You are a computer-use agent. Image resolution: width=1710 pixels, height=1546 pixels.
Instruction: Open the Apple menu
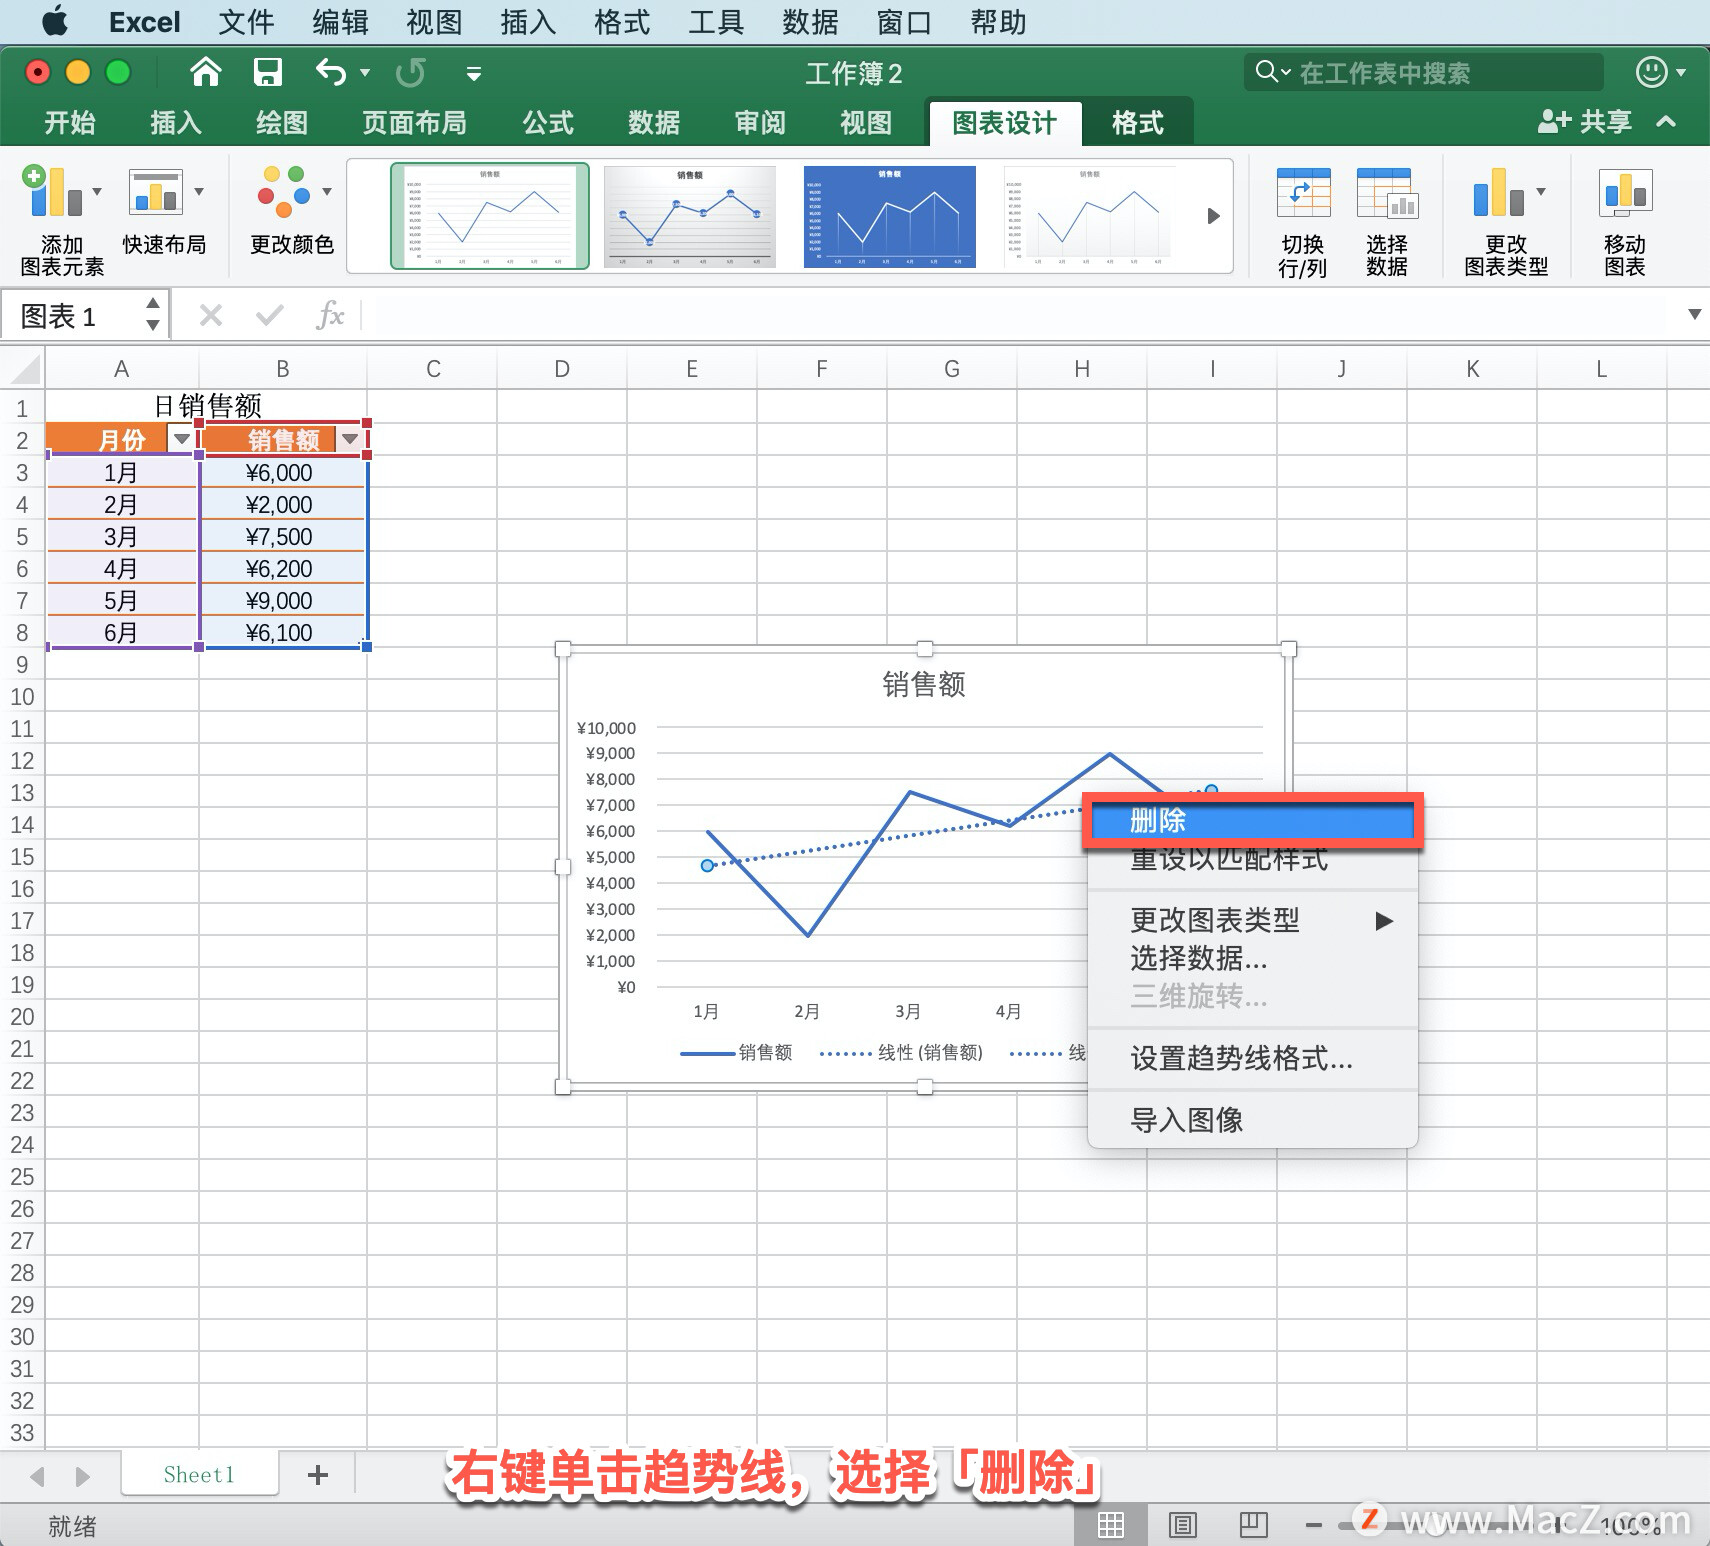click(x=56, y=21)
